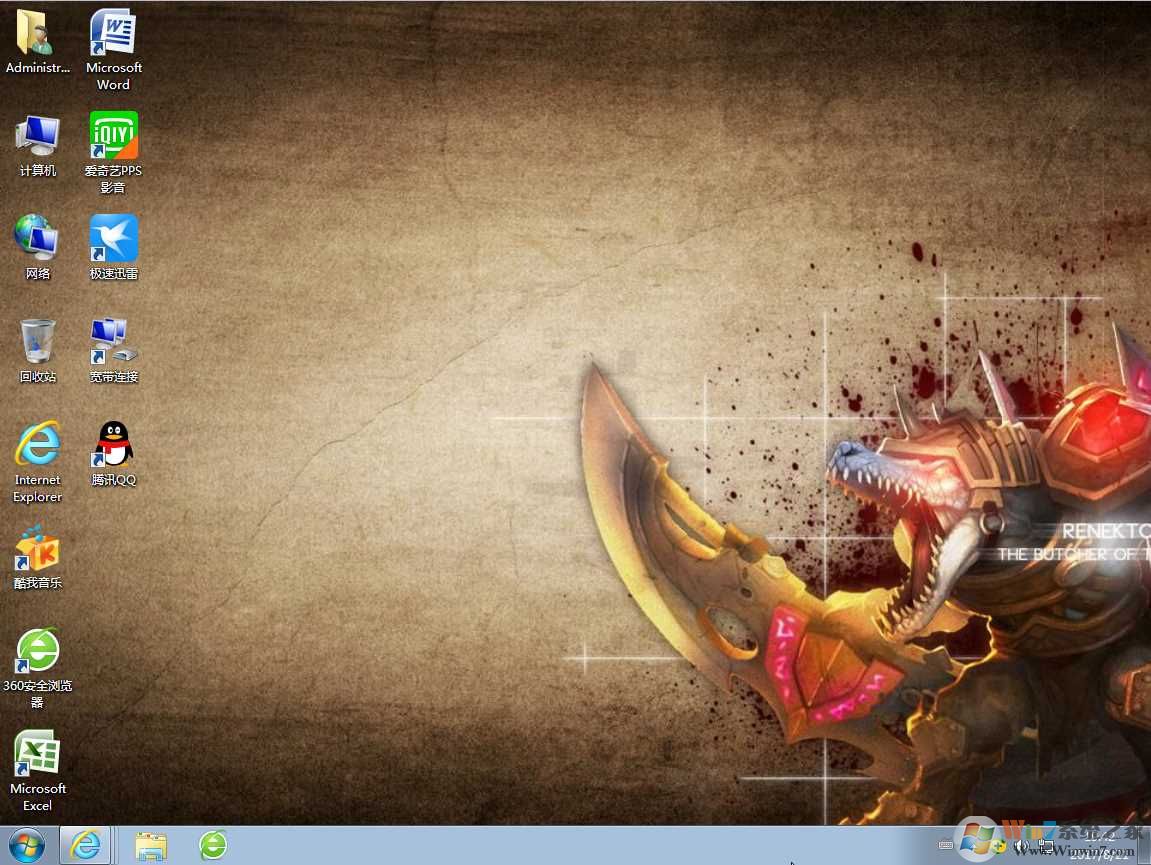Screen dimensions: 1151x865
Task: Launch the 极速迅雷 shortcut
Action: (113, 248)
